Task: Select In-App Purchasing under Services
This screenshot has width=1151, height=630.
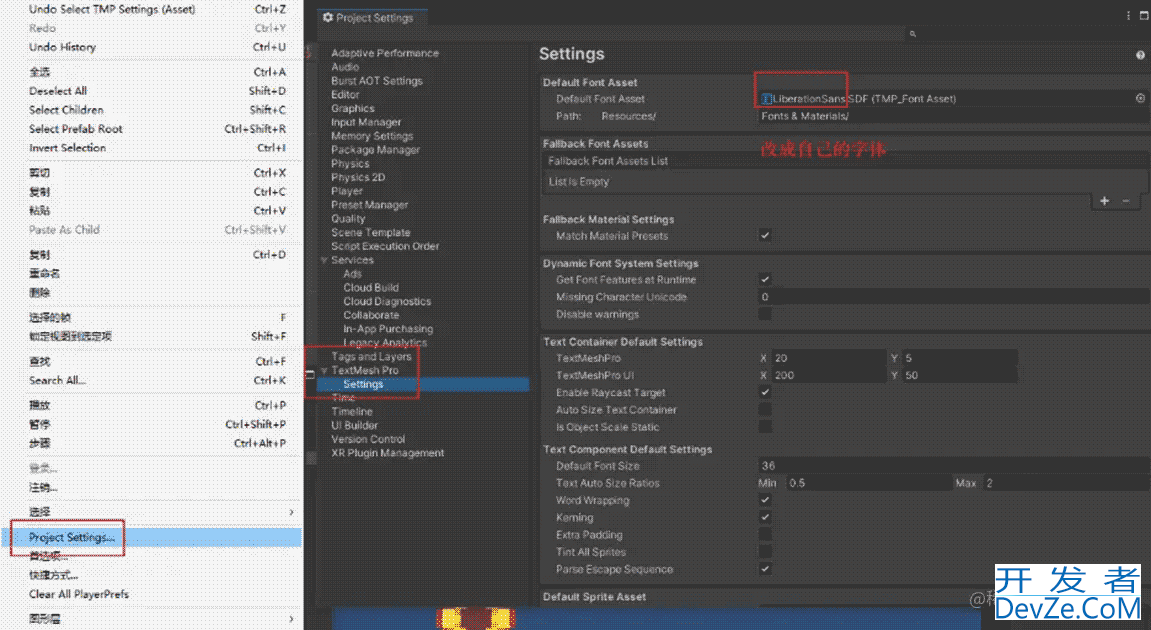Action: [x=388, y=329]
